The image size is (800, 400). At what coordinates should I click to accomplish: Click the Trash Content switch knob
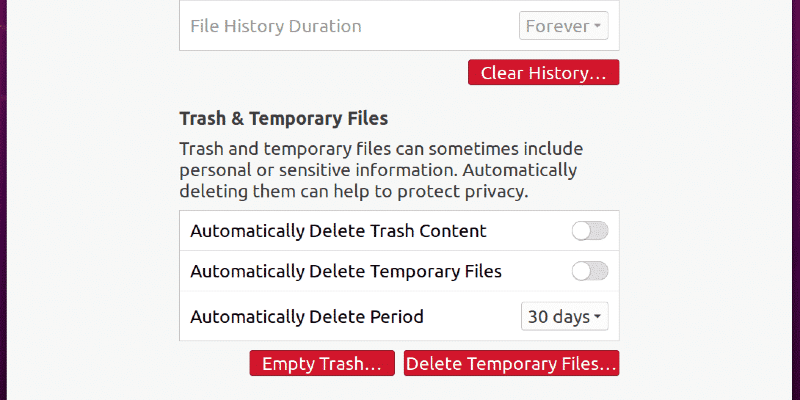581,231
